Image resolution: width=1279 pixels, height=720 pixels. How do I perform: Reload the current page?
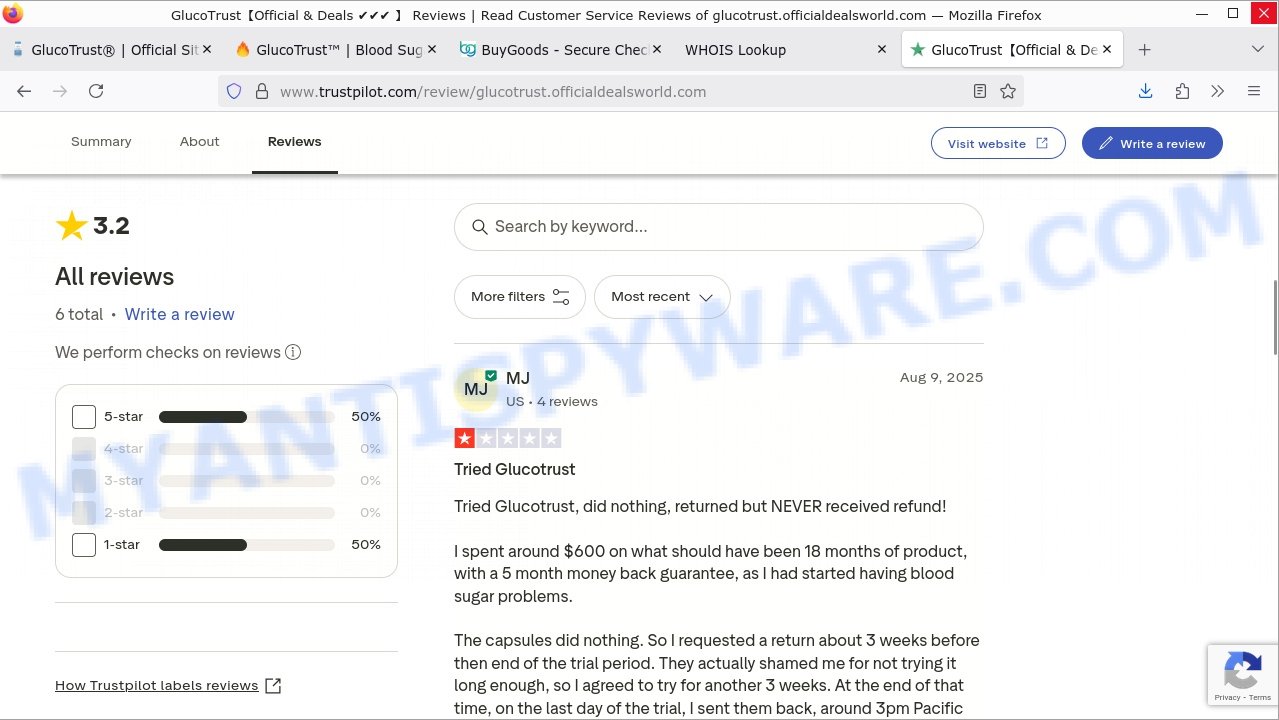[96, 91]
